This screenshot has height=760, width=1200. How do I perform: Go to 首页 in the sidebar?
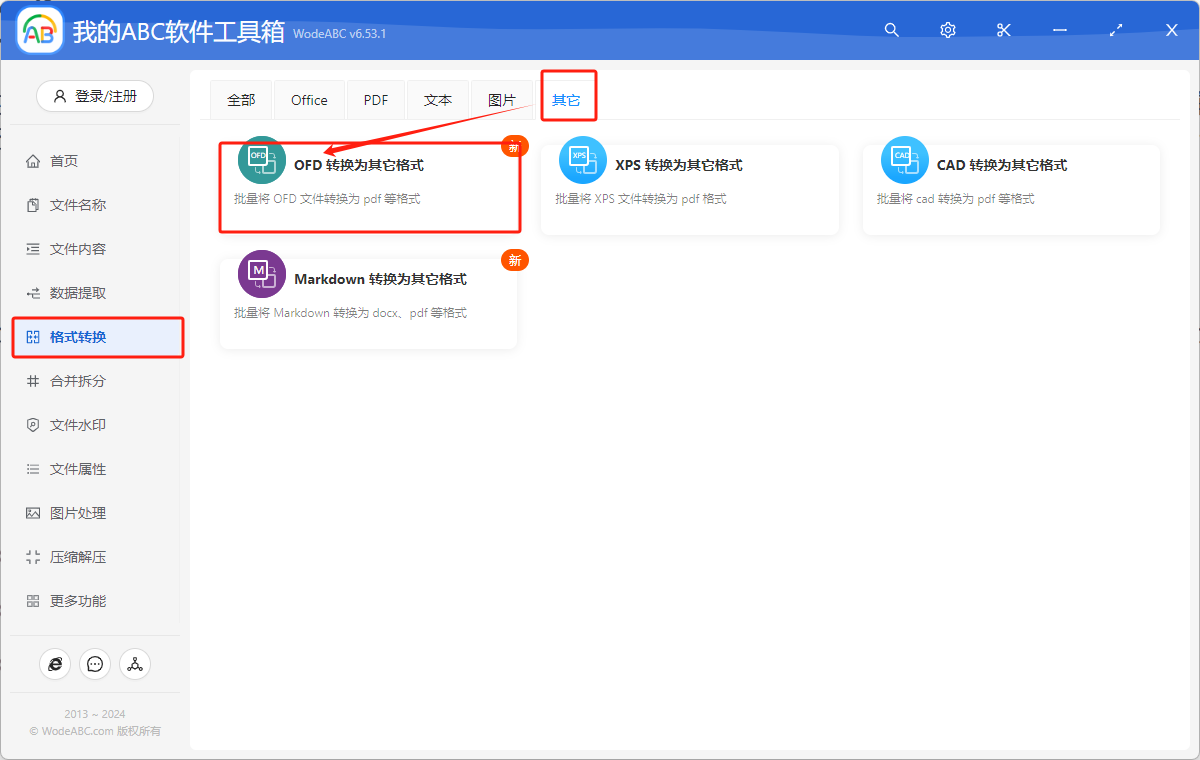pyautogui.click(x=64, y=161)
